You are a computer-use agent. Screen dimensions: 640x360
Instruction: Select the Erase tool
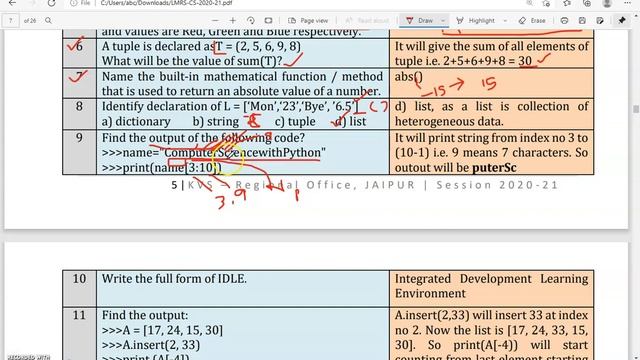[532, 20]
